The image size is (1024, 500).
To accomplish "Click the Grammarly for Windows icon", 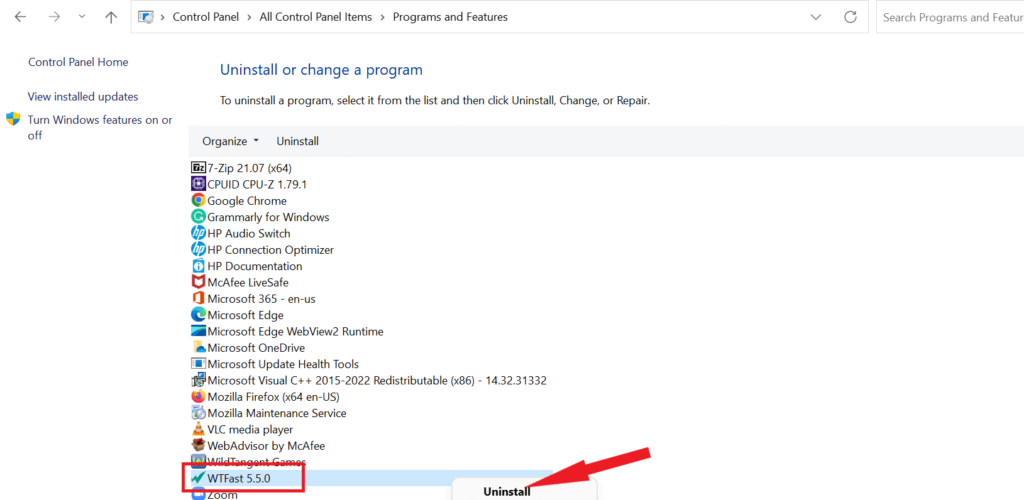I will pyautogui.click(x=198, y=217).
